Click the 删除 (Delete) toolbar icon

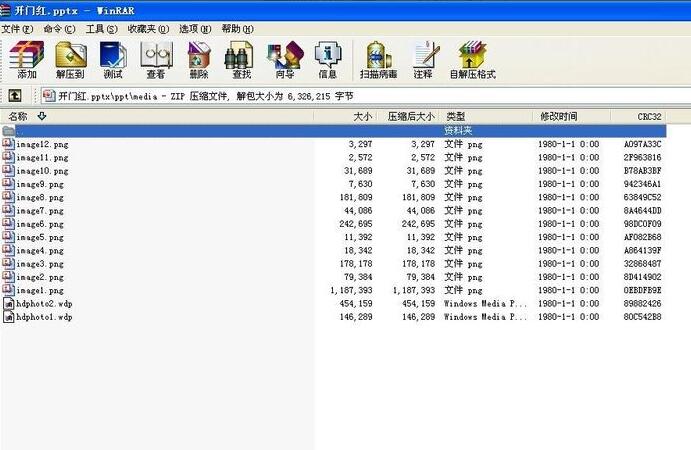(199, 60)
